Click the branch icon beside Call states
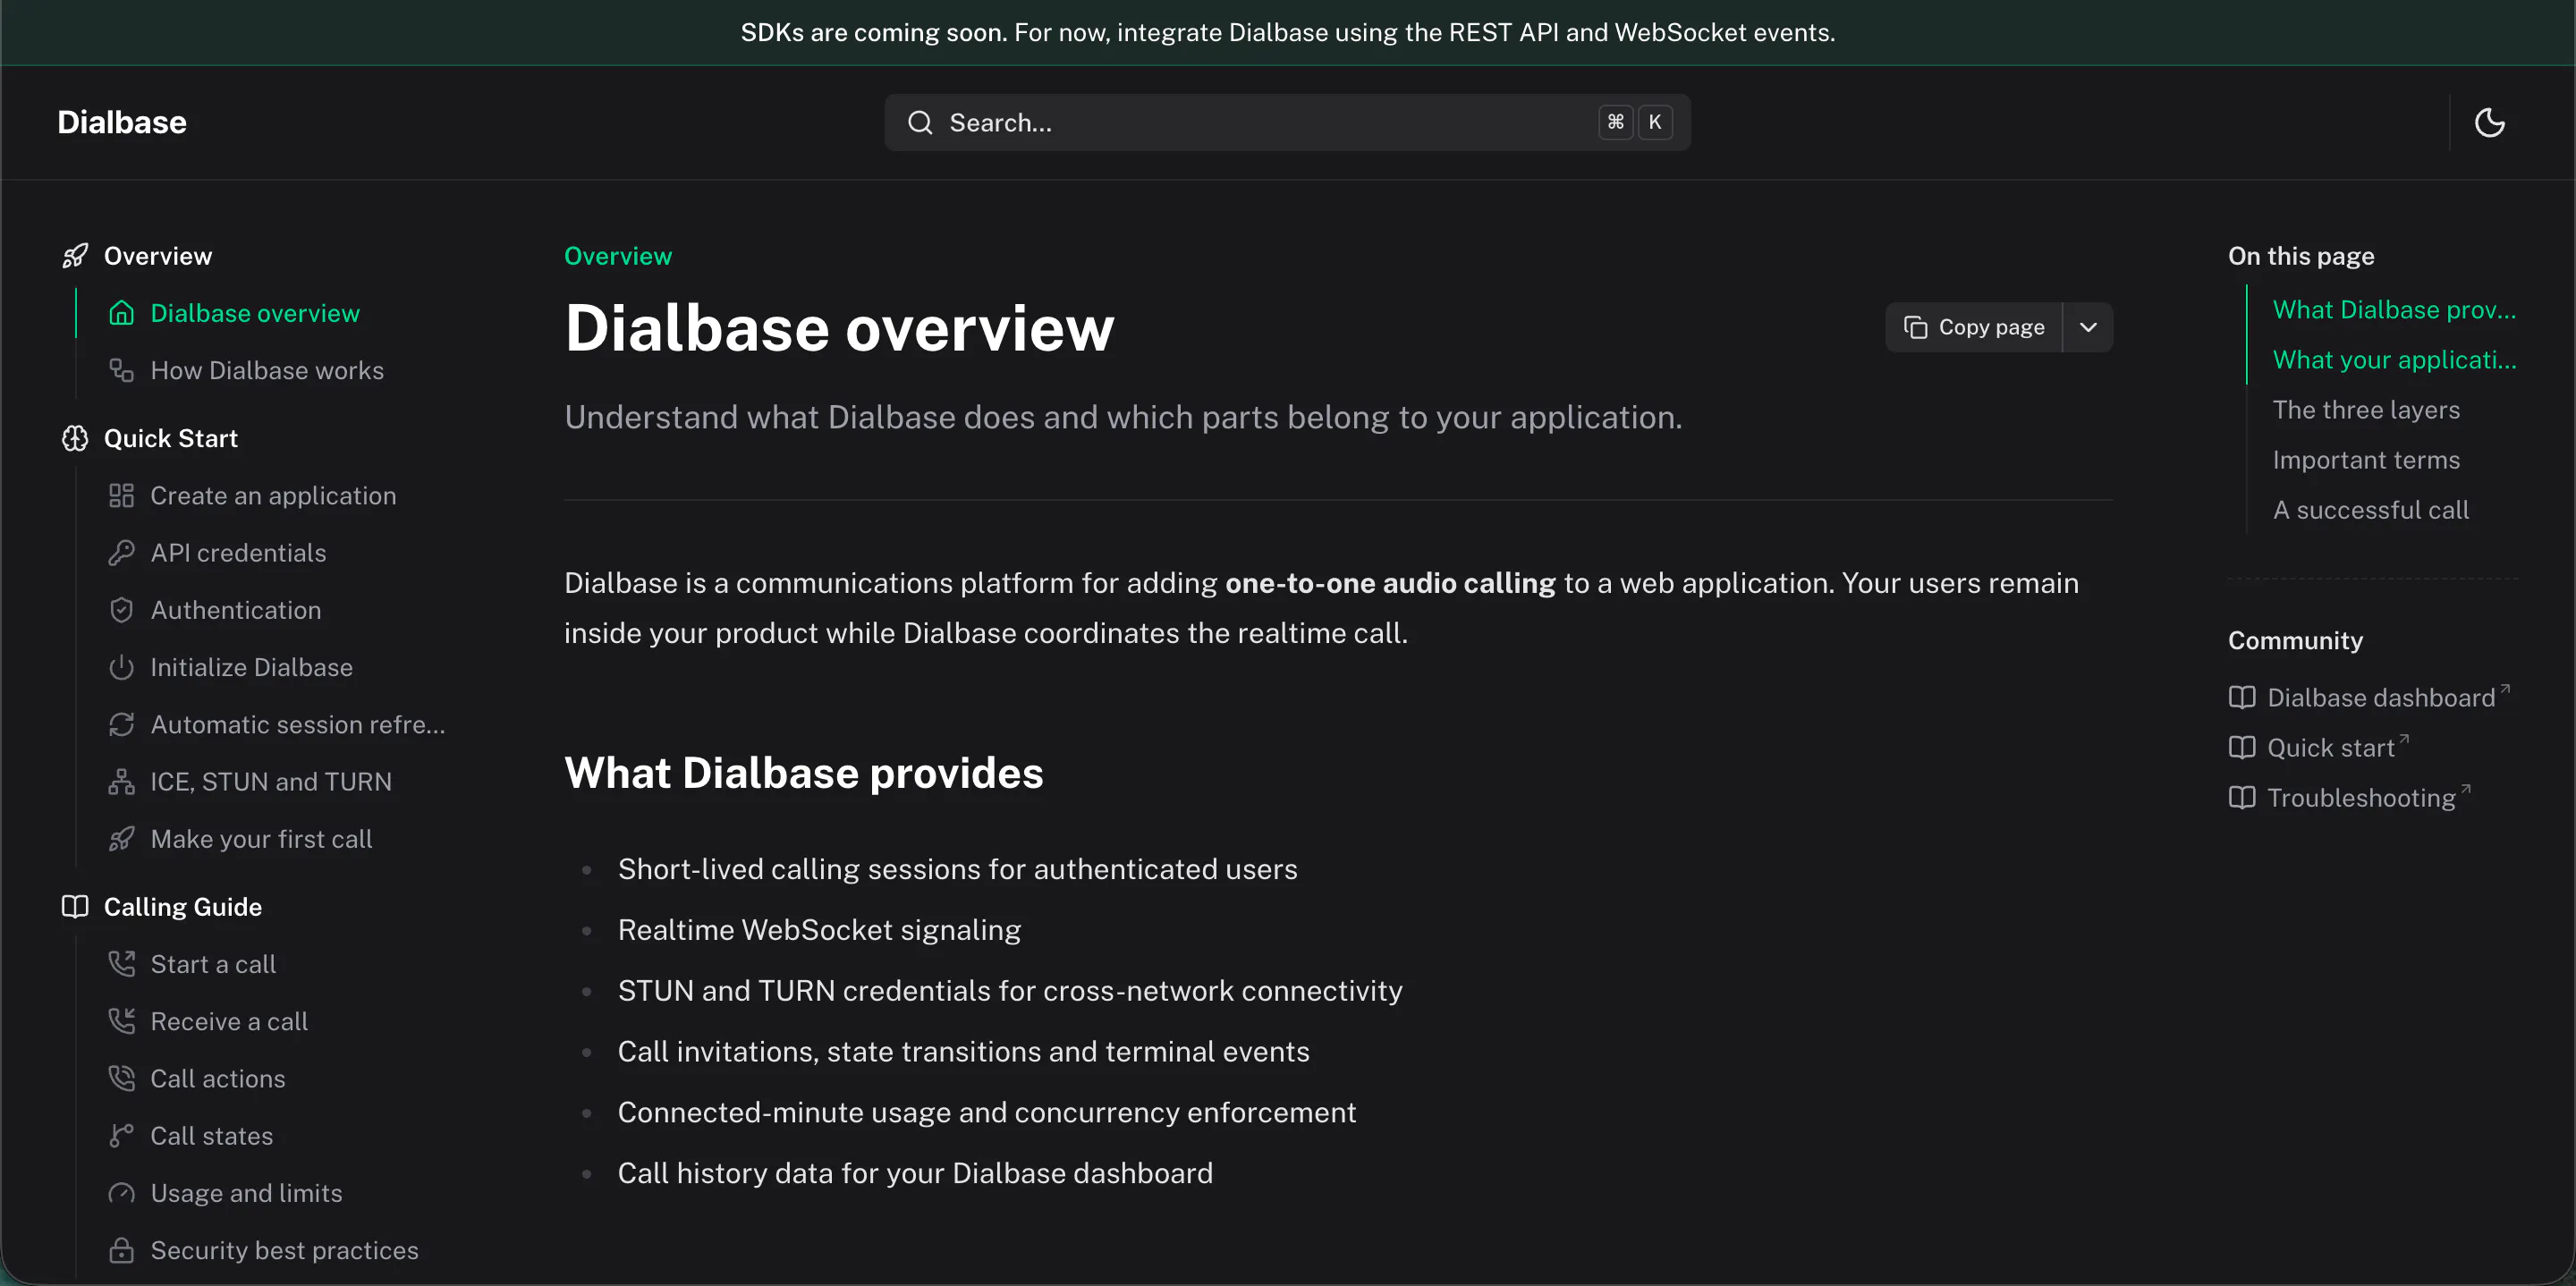Viewport: 2576px width, 1286px height. pyautogui.click(x=121, y=1135)
